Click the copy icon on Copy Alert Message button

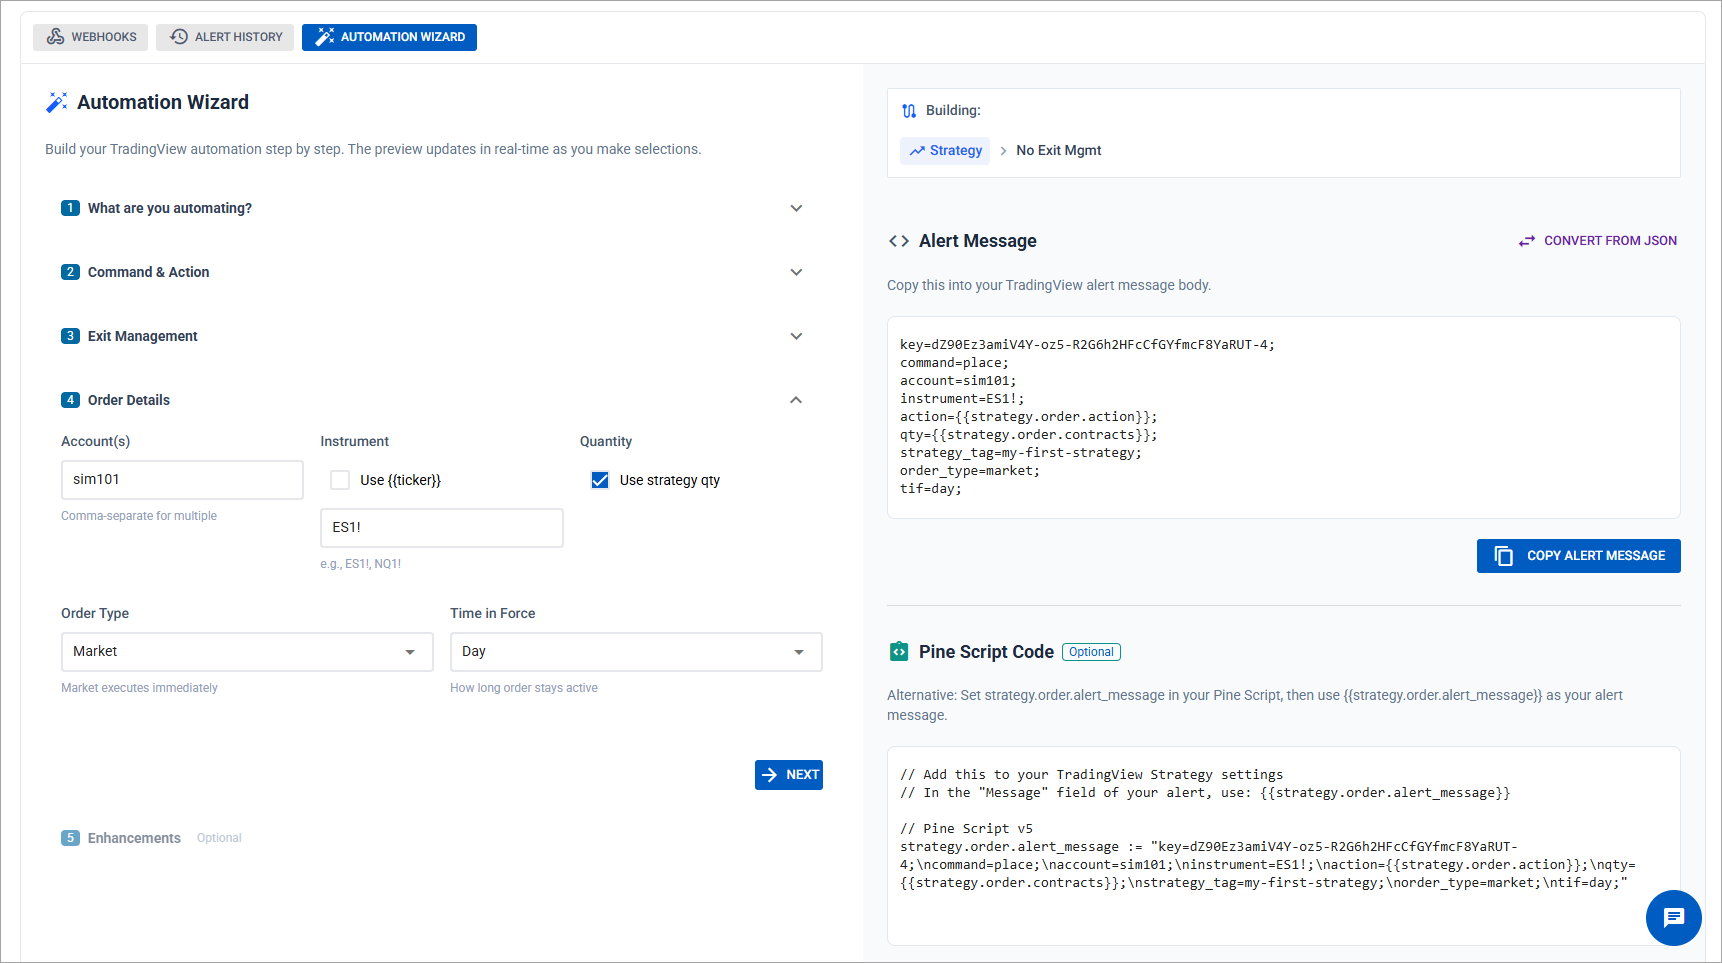point(1504,556)
